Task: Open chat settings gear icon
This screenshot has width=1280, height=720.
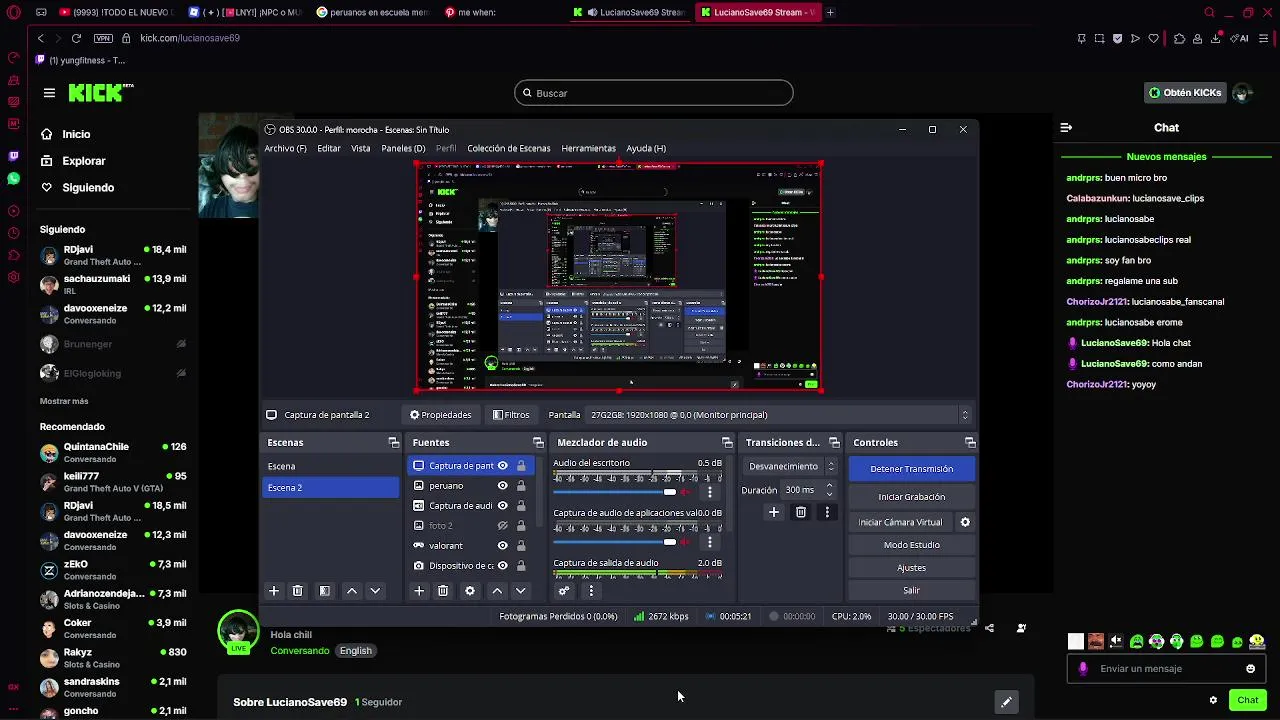Action: [1213, 700]
